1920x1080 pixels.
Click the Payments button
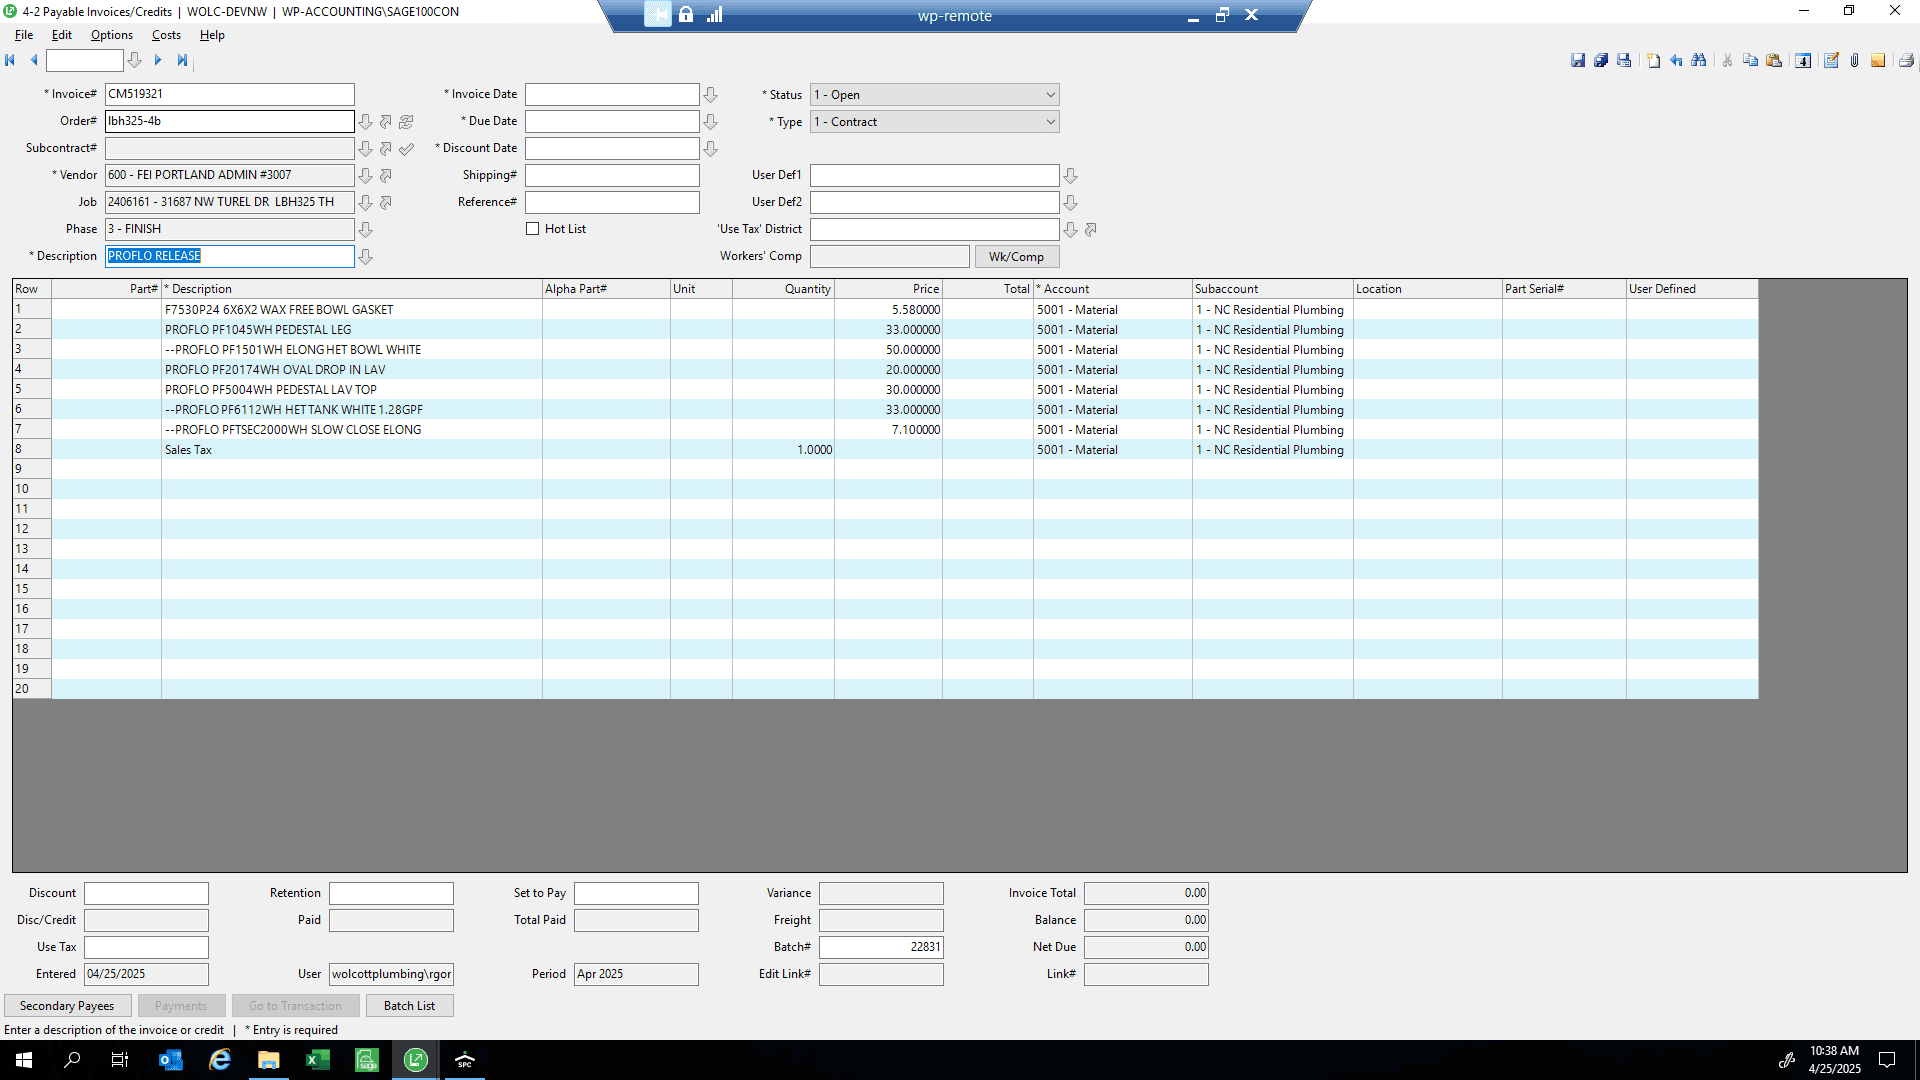point(181,1006)
